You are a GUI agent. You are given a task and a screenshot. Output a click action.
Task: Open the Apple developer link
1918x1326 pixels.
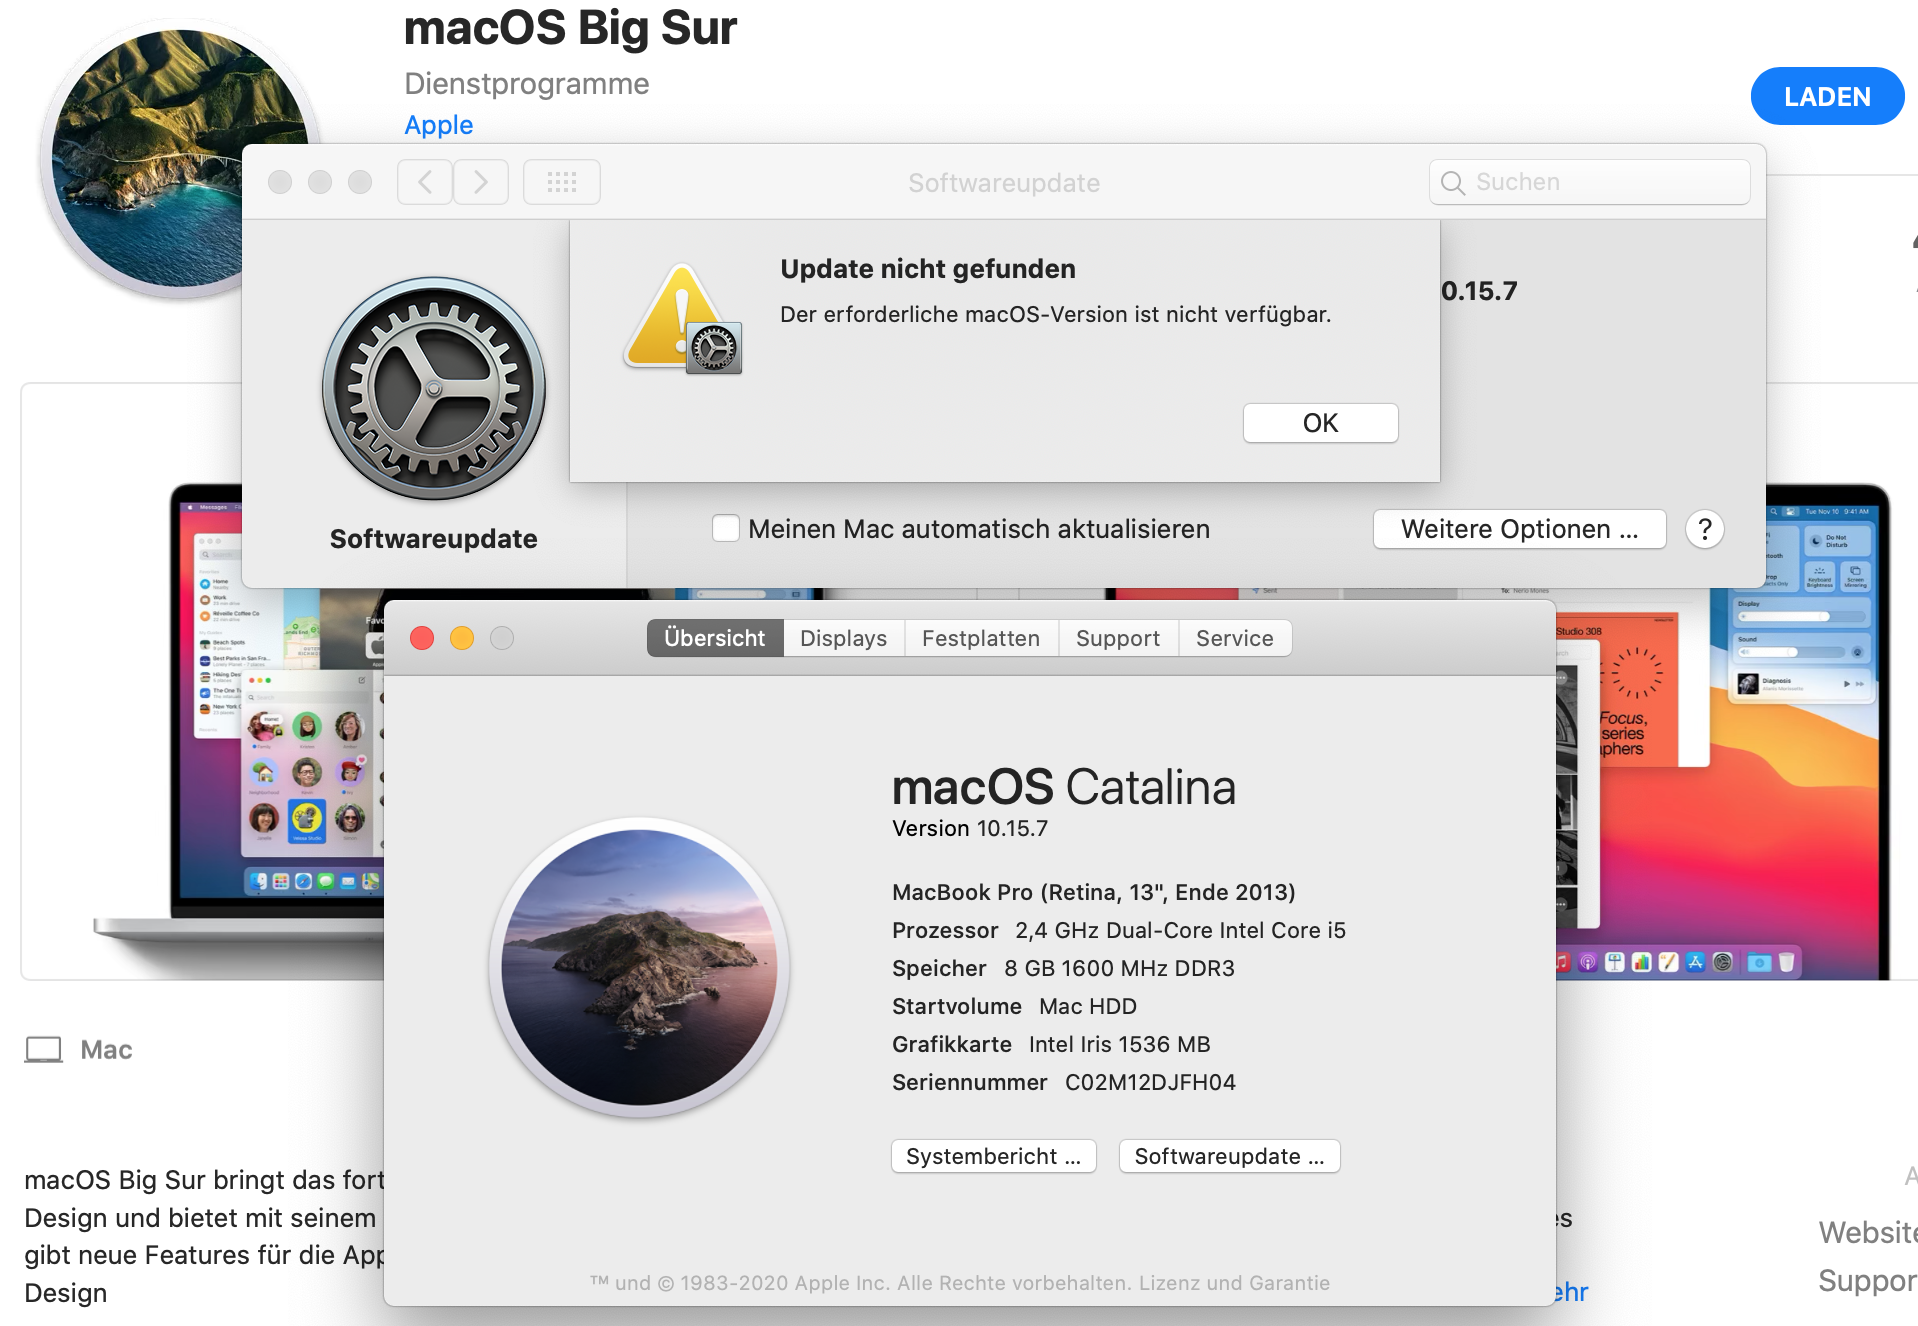tap(439, 125)
